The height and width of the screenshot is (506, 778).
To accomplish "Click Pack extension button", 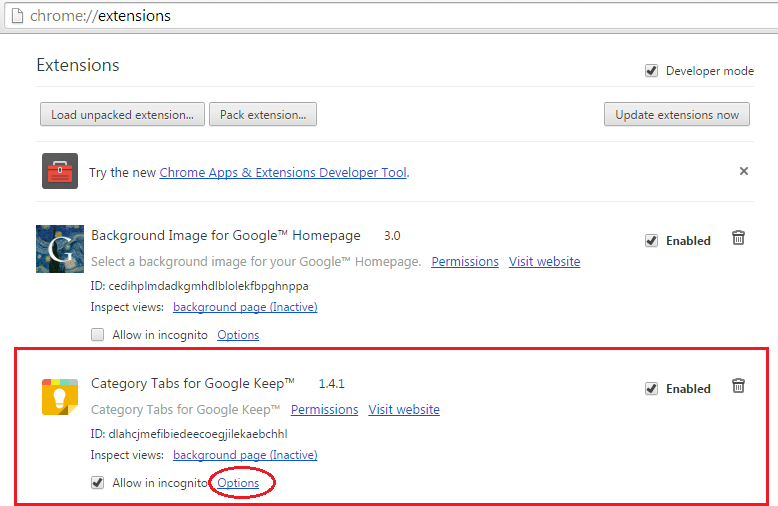I will coord(263,115).
